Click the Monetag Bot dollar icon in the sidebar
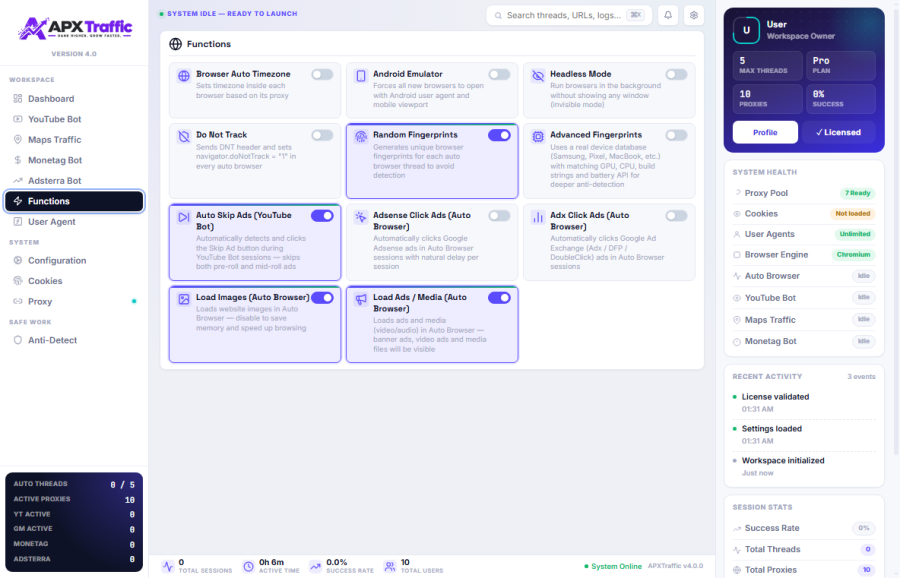The height and width of the screenshot is (578, 900). pyautogui.click(x=18, y=160)
